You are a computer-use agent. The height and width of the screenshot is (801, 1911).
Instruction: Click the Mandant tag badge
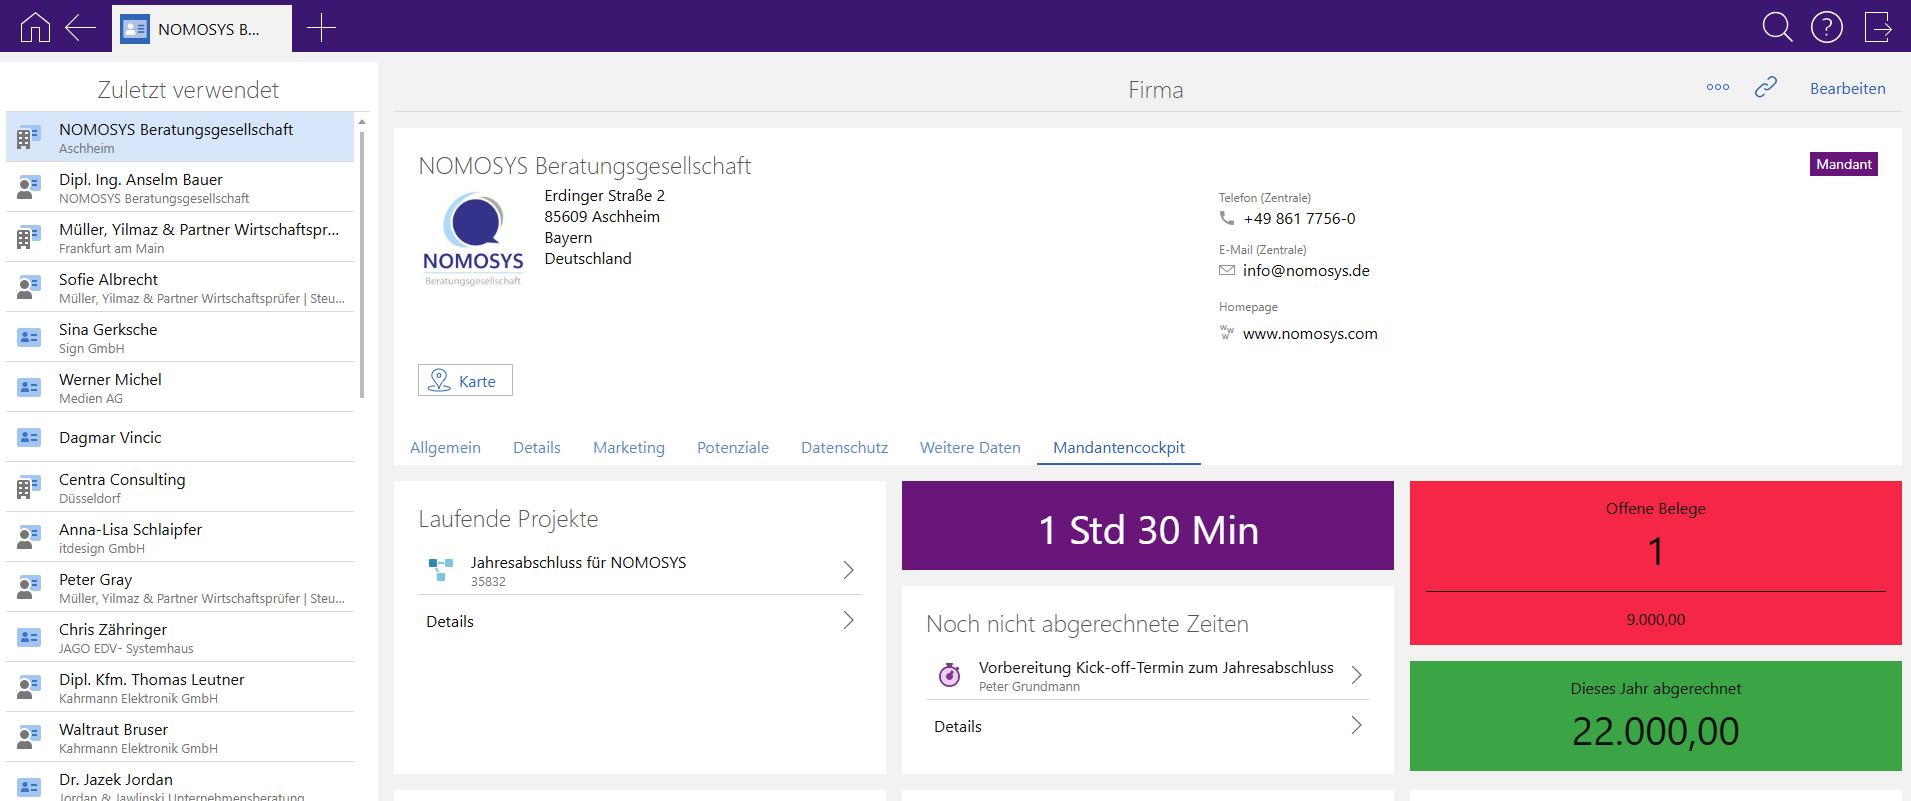coord(1844,164)
